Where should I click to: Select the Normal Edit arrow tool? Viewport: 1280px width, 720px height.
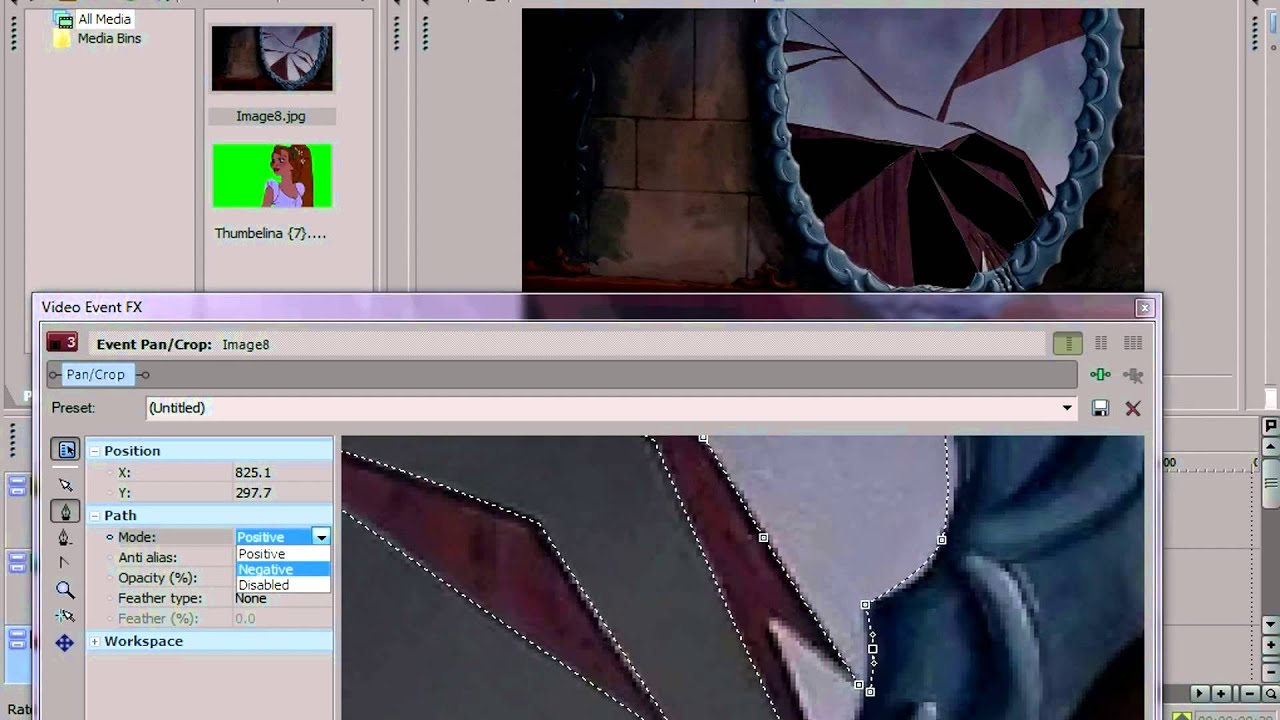coord(65,485)
